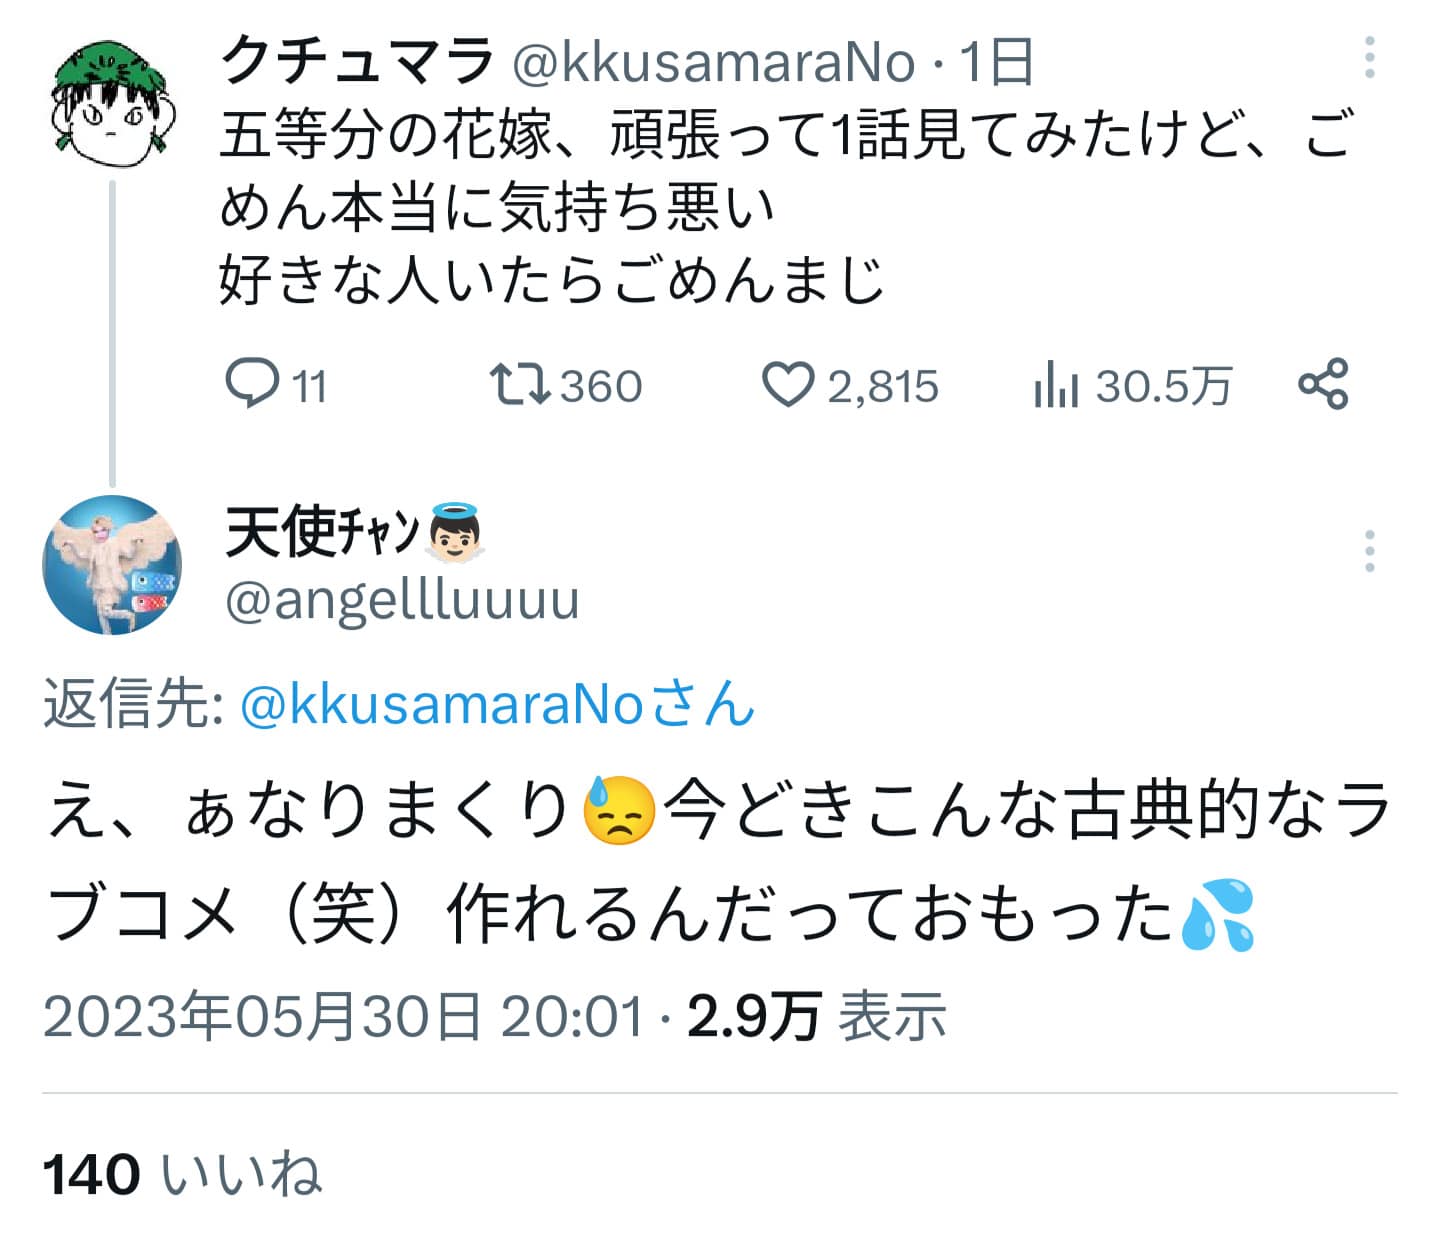
Task: Click the 2.9万 表示 view count
Action: pyautogui.click(x=816, y=1017)
